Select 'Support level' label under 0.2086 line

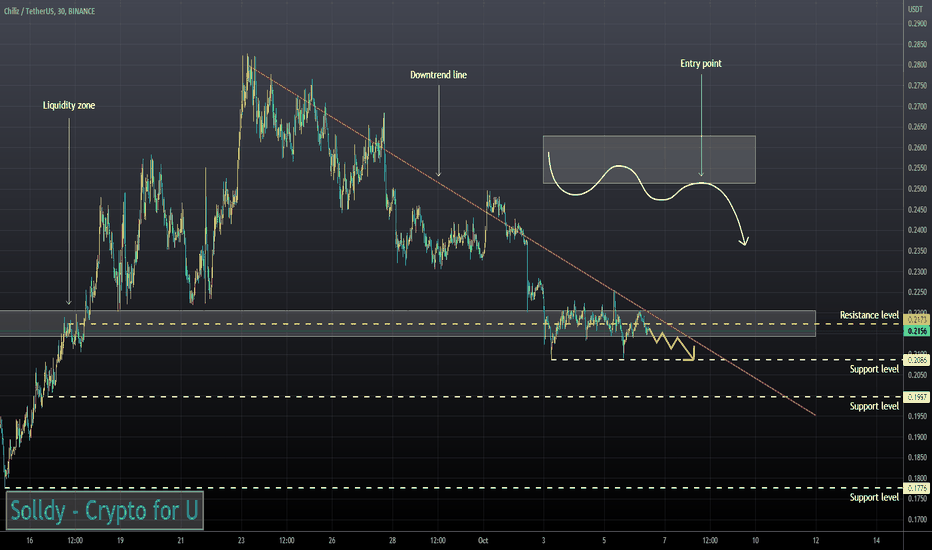pos(874,369)
